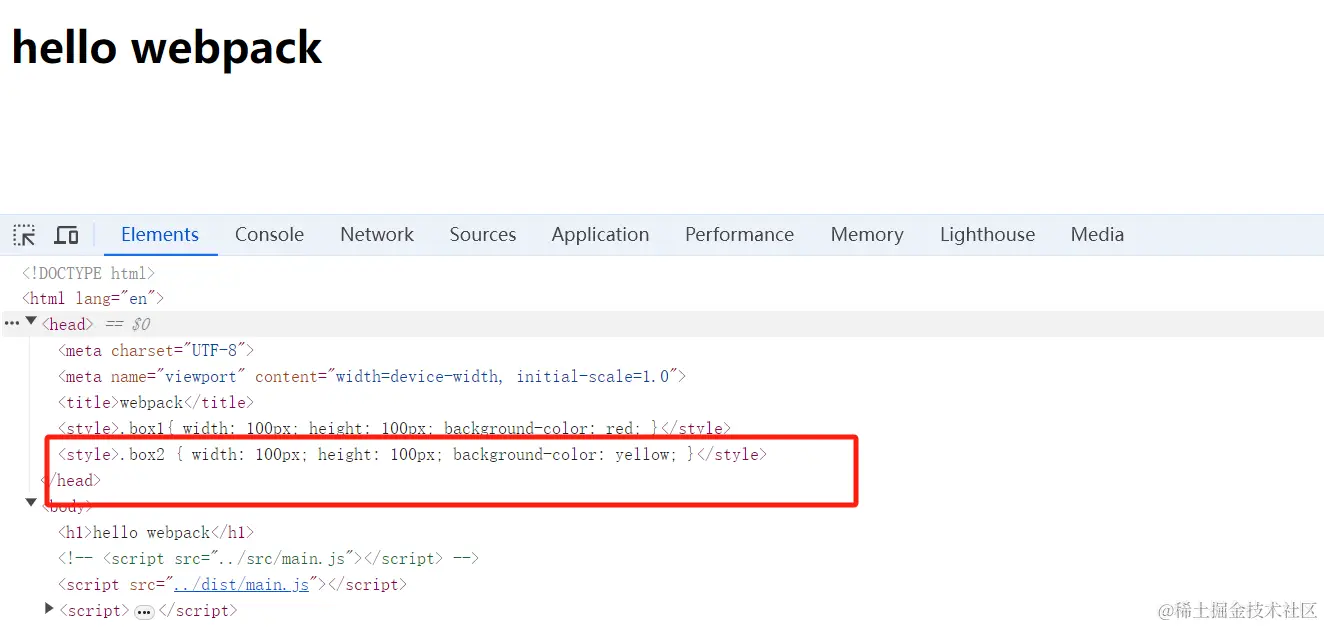Open the Application tab

pyautogui.click(x=600, y=235)
